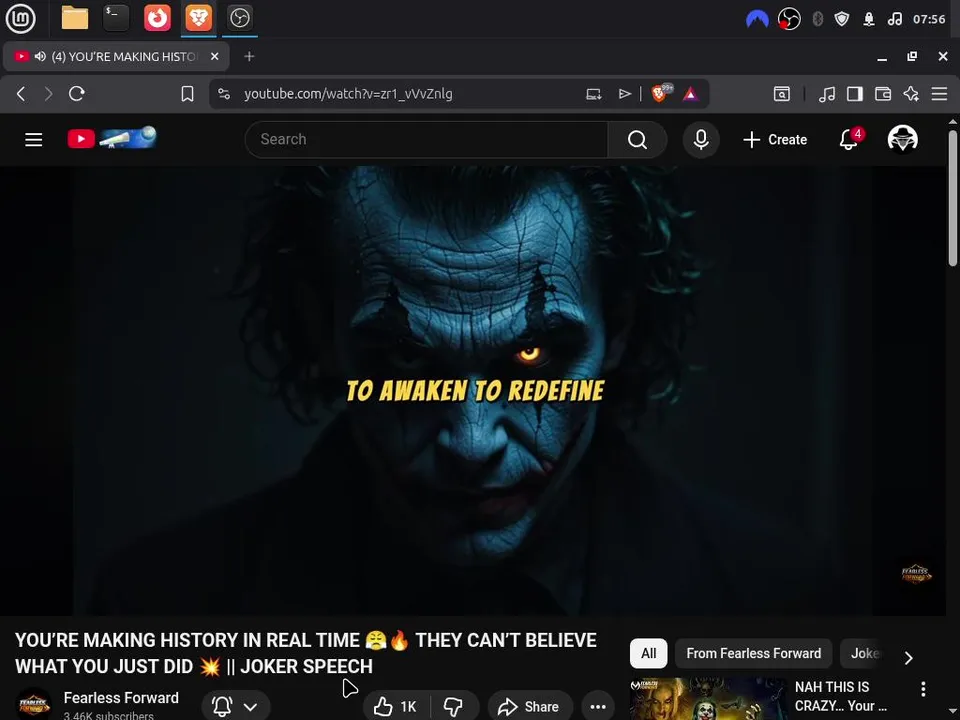Open the Fearless Forward channel name link

click(121, 698)
